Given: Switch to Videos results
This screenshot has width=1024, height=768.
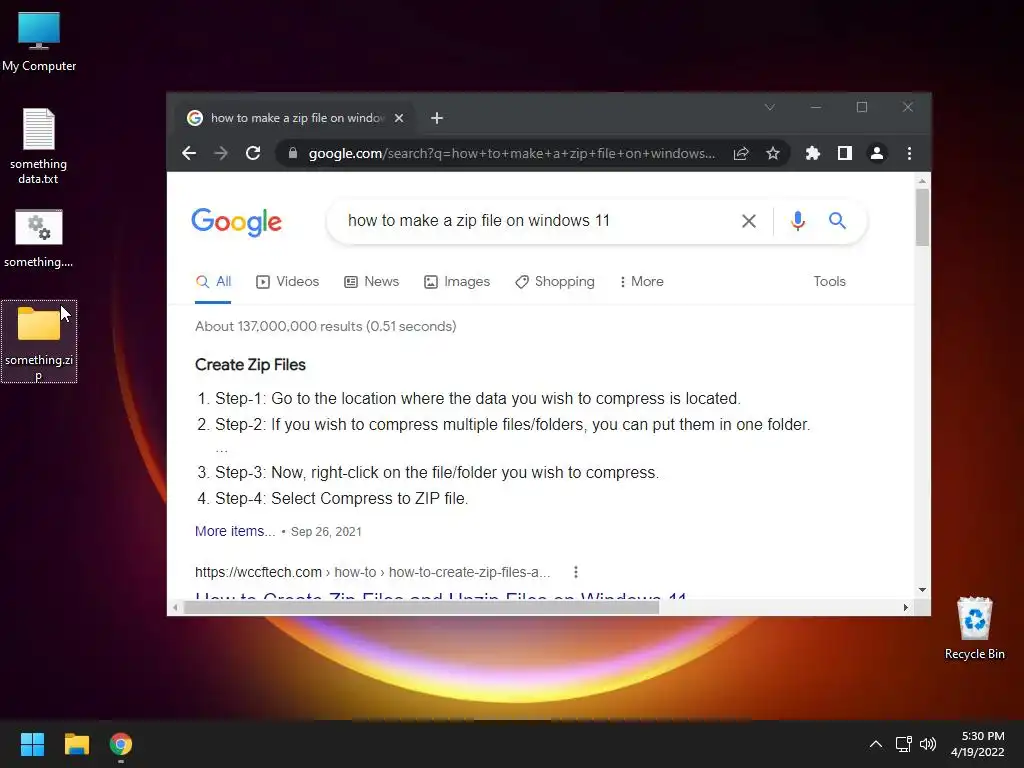Looking at the screenshot, I should click(x=287, y=281).
